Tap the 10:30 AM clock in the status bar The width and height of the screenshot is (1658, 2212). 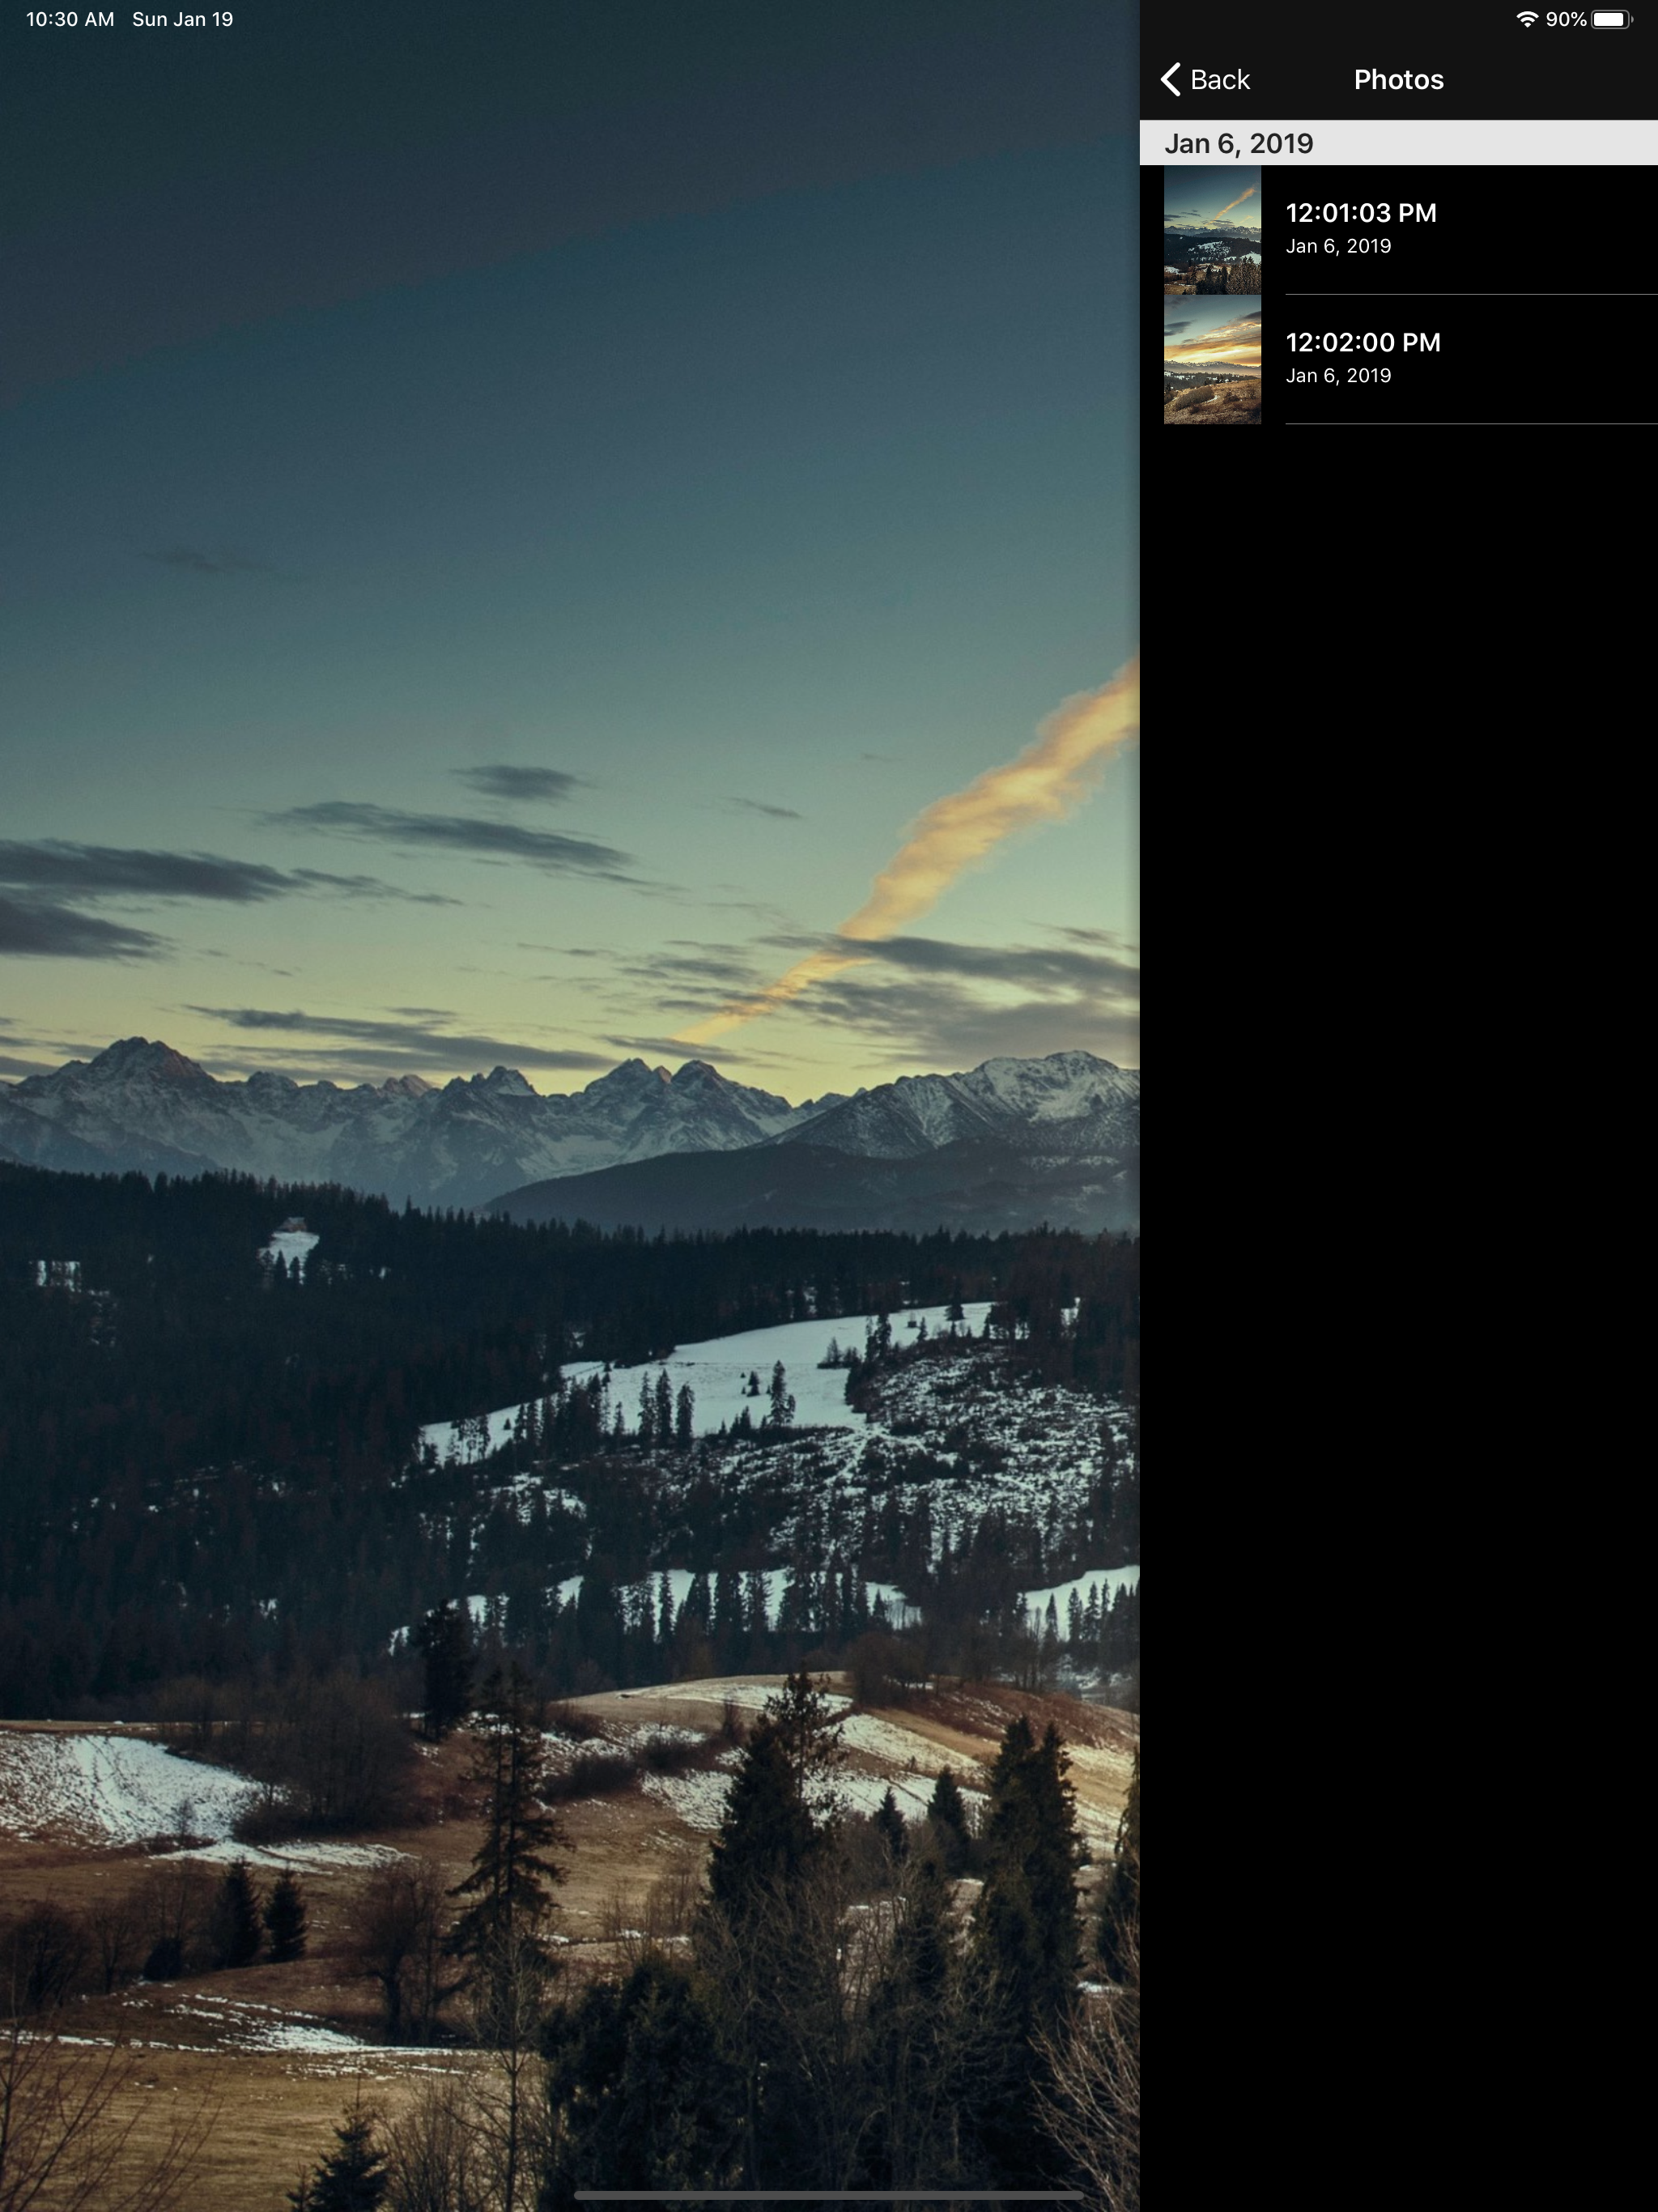[x=70, y=19]
